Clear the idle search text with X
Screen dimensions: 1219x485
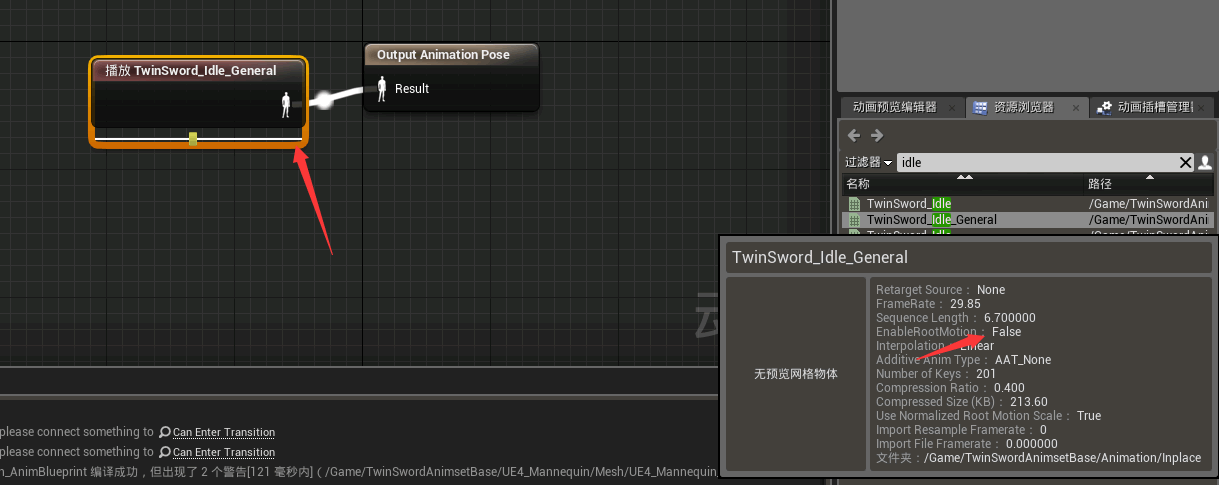(1186, 162)
